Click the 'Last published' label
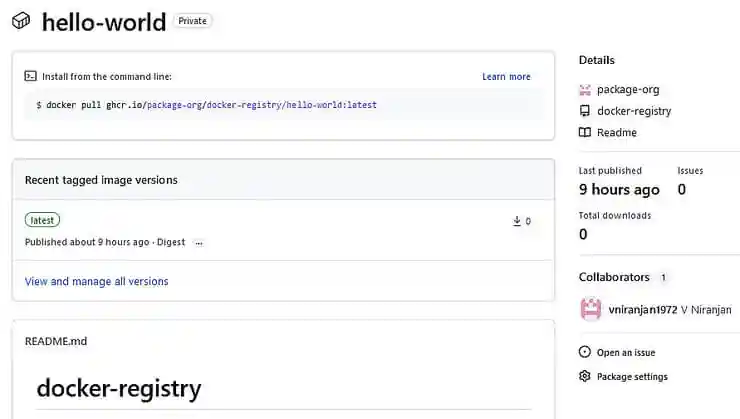Viewport: 740px width, 419px height. 610,171
